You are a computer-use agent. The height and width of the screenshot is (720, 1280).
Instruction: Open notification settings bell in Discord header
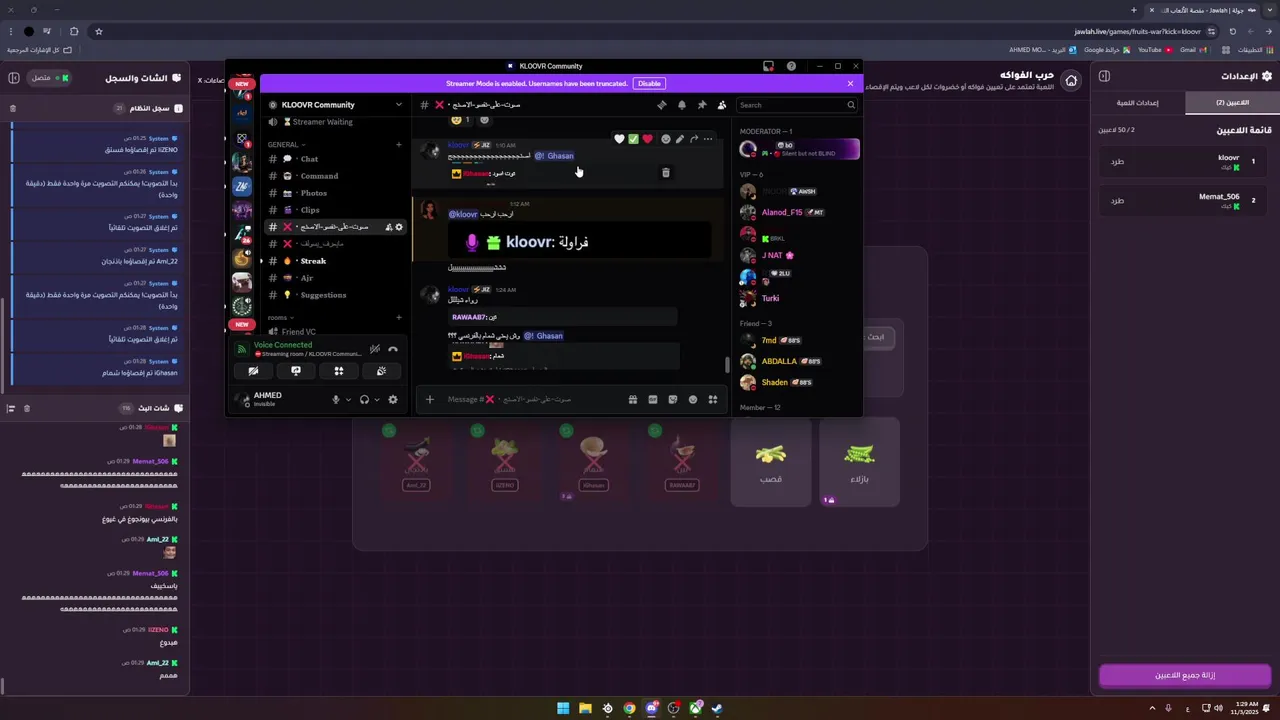pos(682,105)
